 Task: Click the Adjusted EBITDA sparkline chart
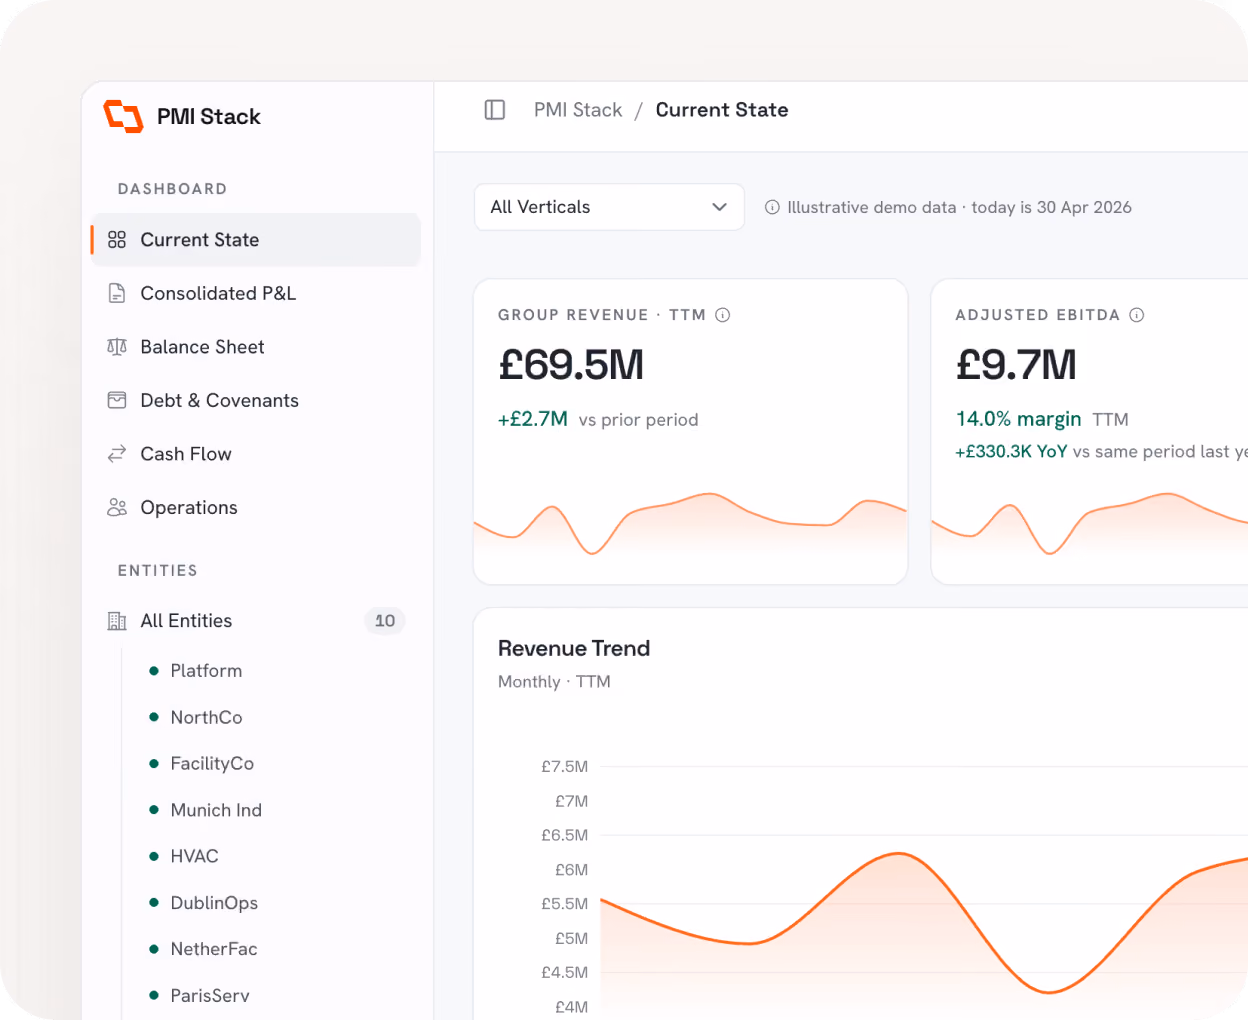tap(1090, 522)
